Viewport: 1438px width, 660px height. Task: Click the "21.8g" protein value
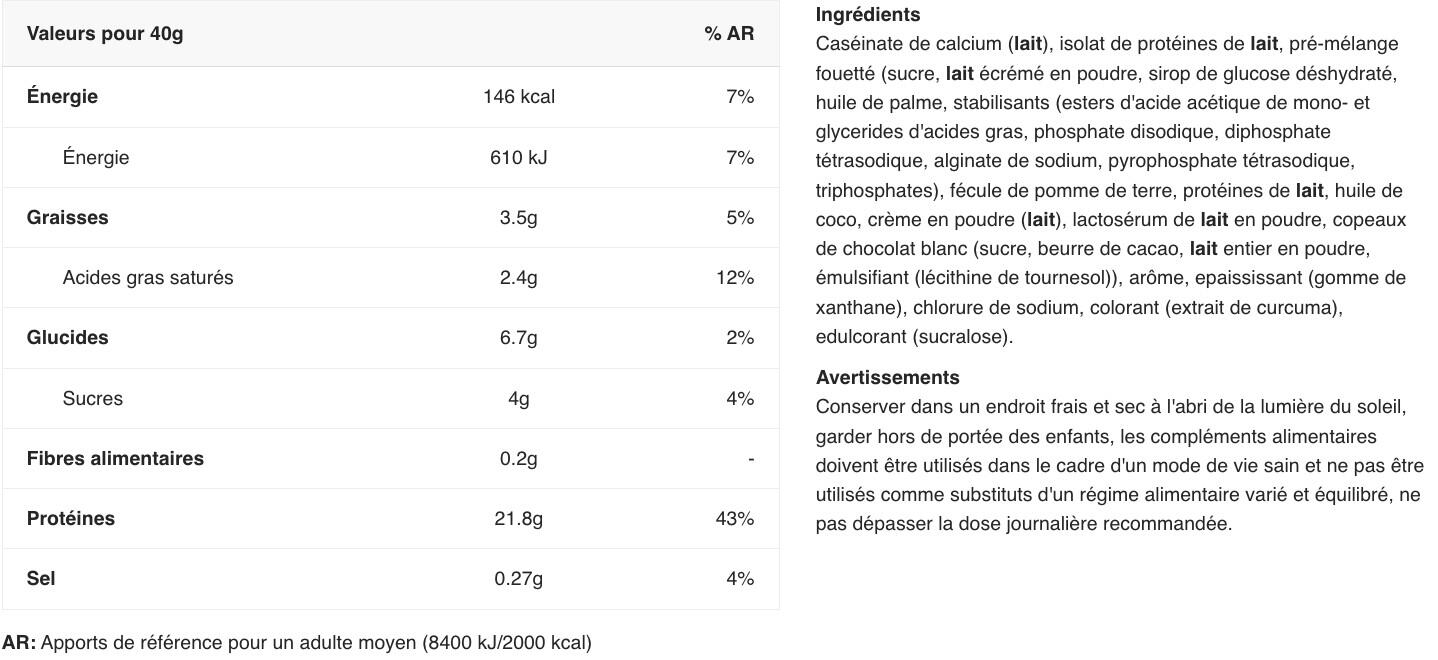click(518, 519)
